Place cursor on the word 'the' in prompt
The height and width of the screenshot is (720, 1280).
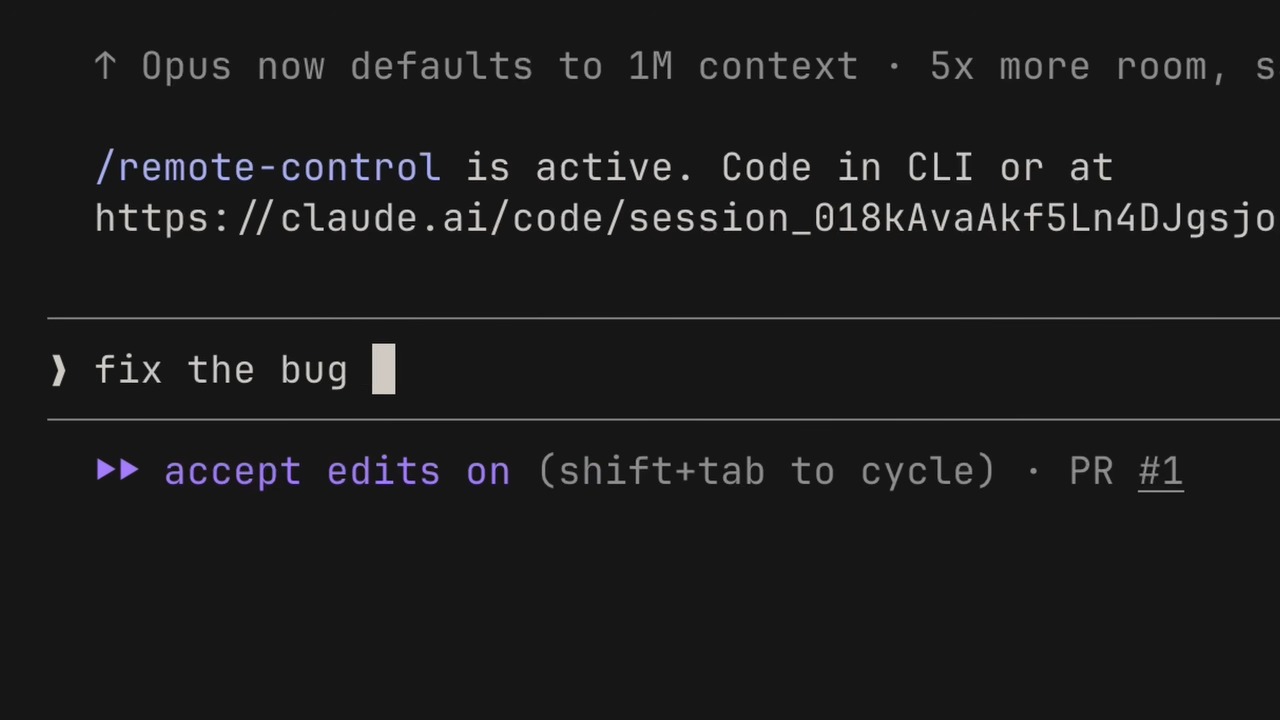point(221,370)
